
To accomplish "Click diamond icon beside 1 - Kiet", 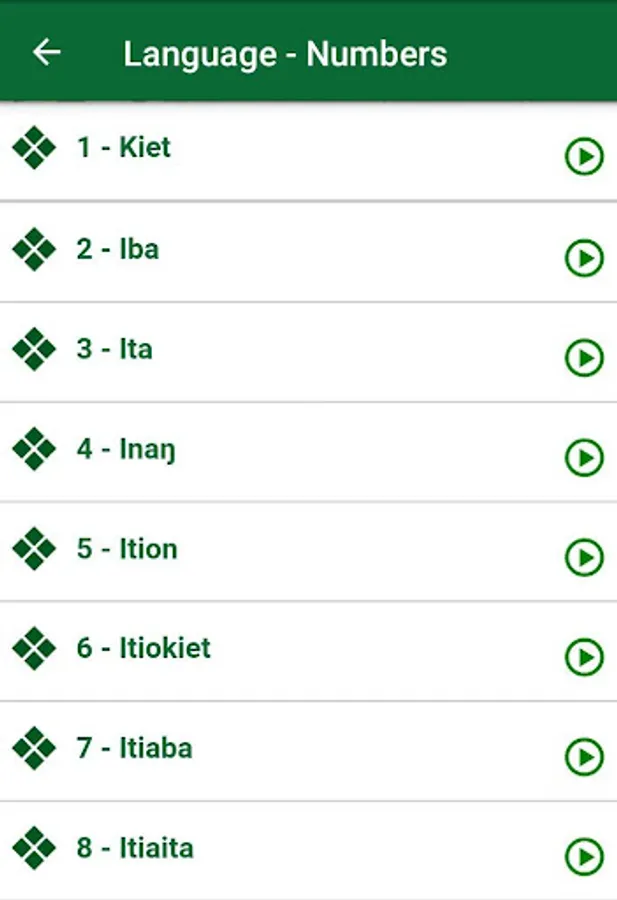I will coord(34,148).
